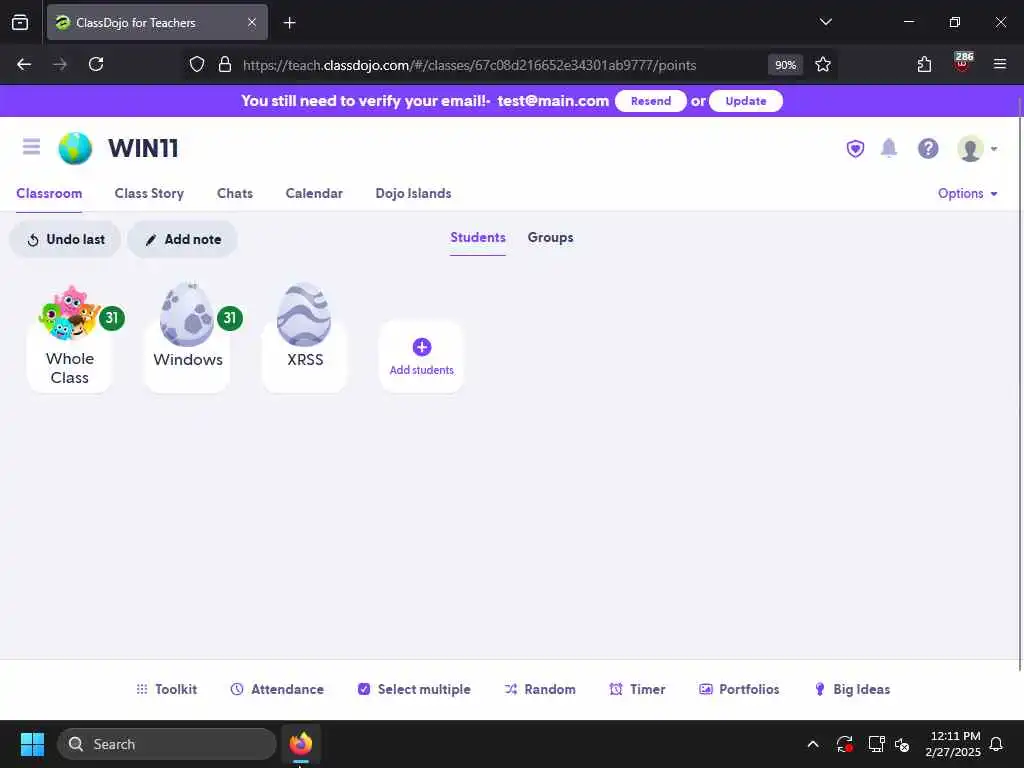Click the Undo last button
Screen dimensions: 1024x768
65,240
